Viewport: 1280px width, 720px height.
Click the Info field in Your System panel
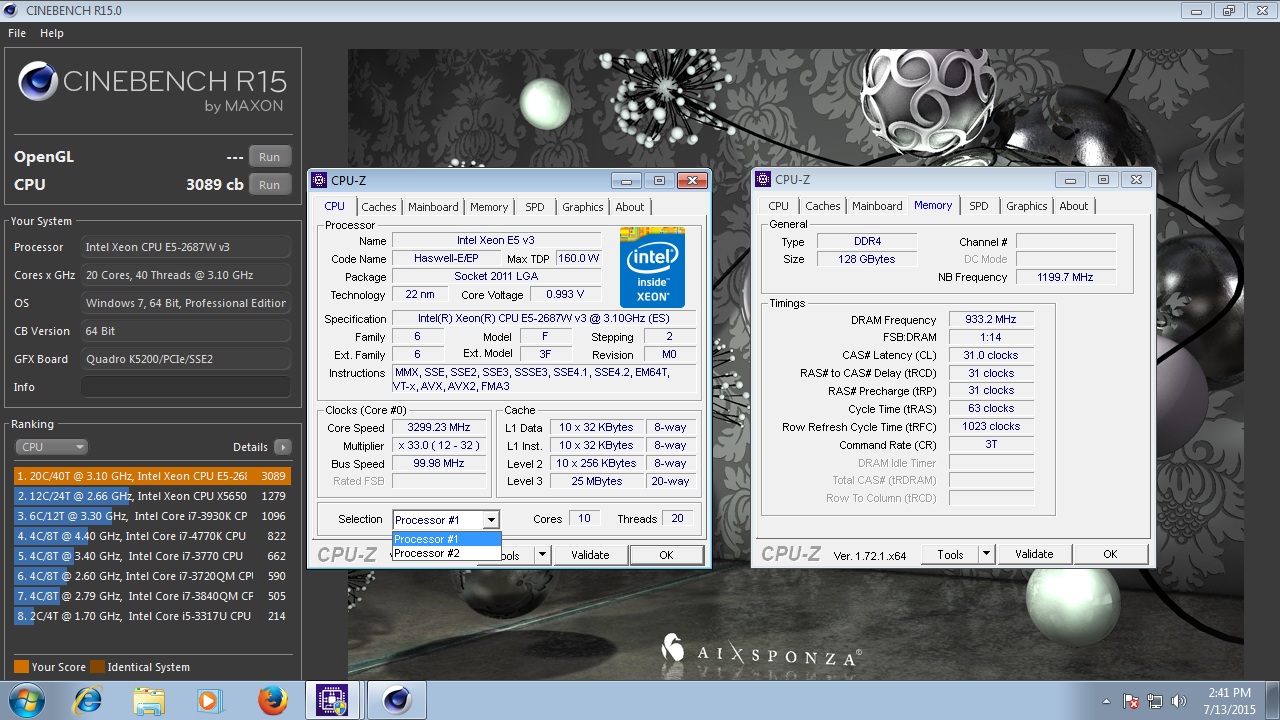pos(185,387)
